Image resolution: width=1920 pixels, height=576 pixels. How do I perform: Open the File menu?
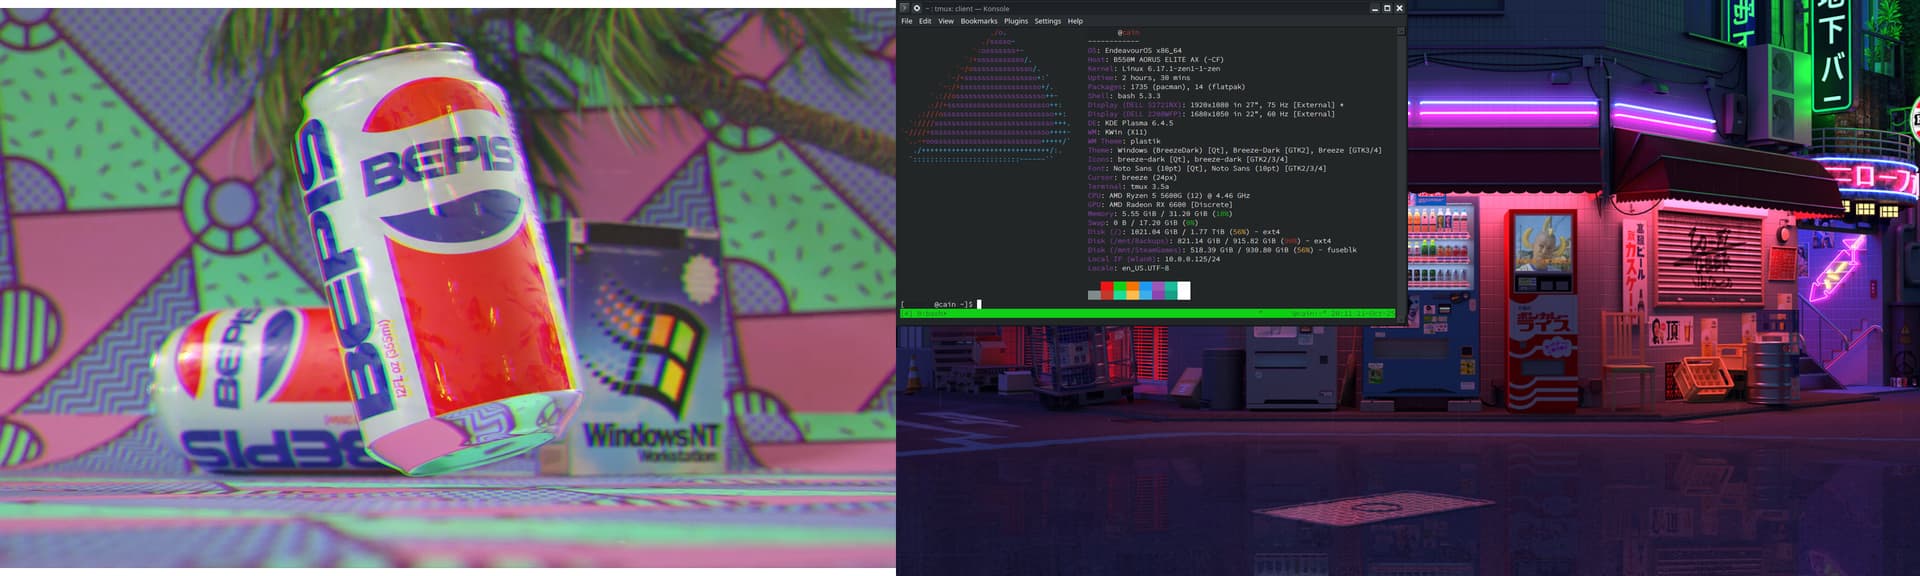coord(907,21)
